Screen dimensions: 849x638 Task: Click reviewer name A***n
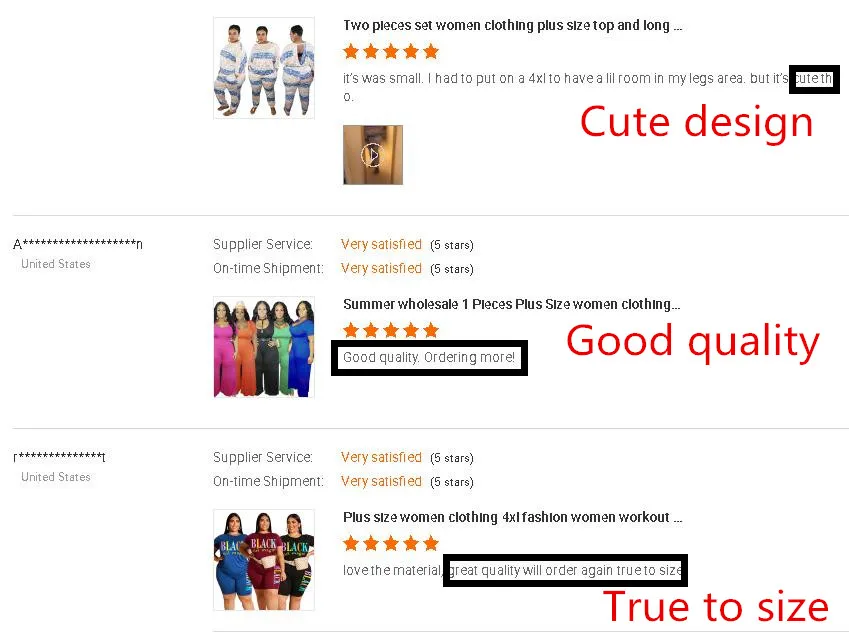(78, 244)
